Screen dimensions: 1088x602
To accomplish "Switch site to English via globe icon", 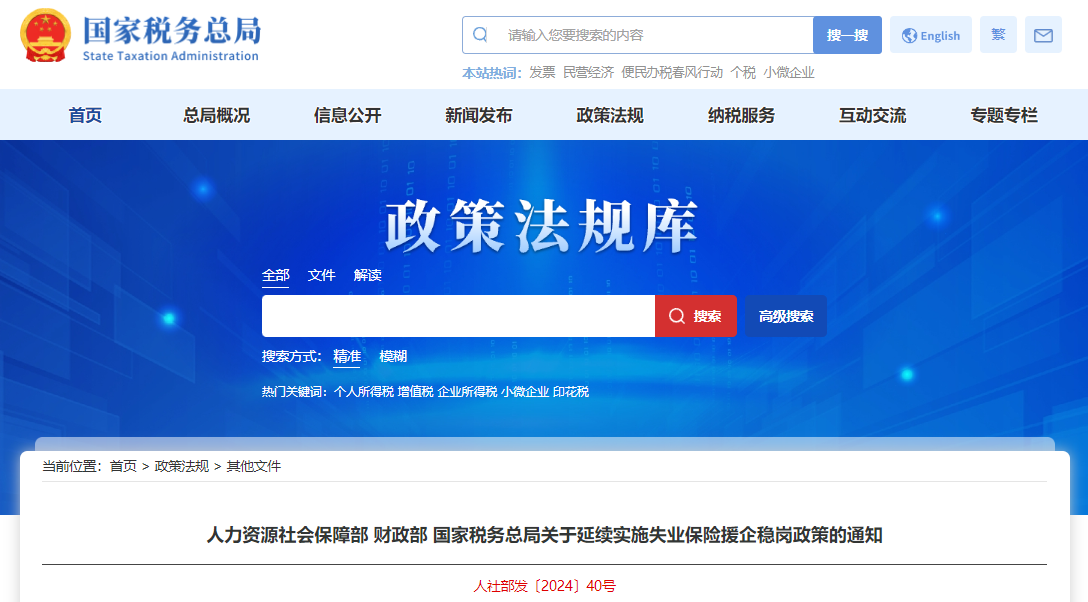I will (930, 35).
